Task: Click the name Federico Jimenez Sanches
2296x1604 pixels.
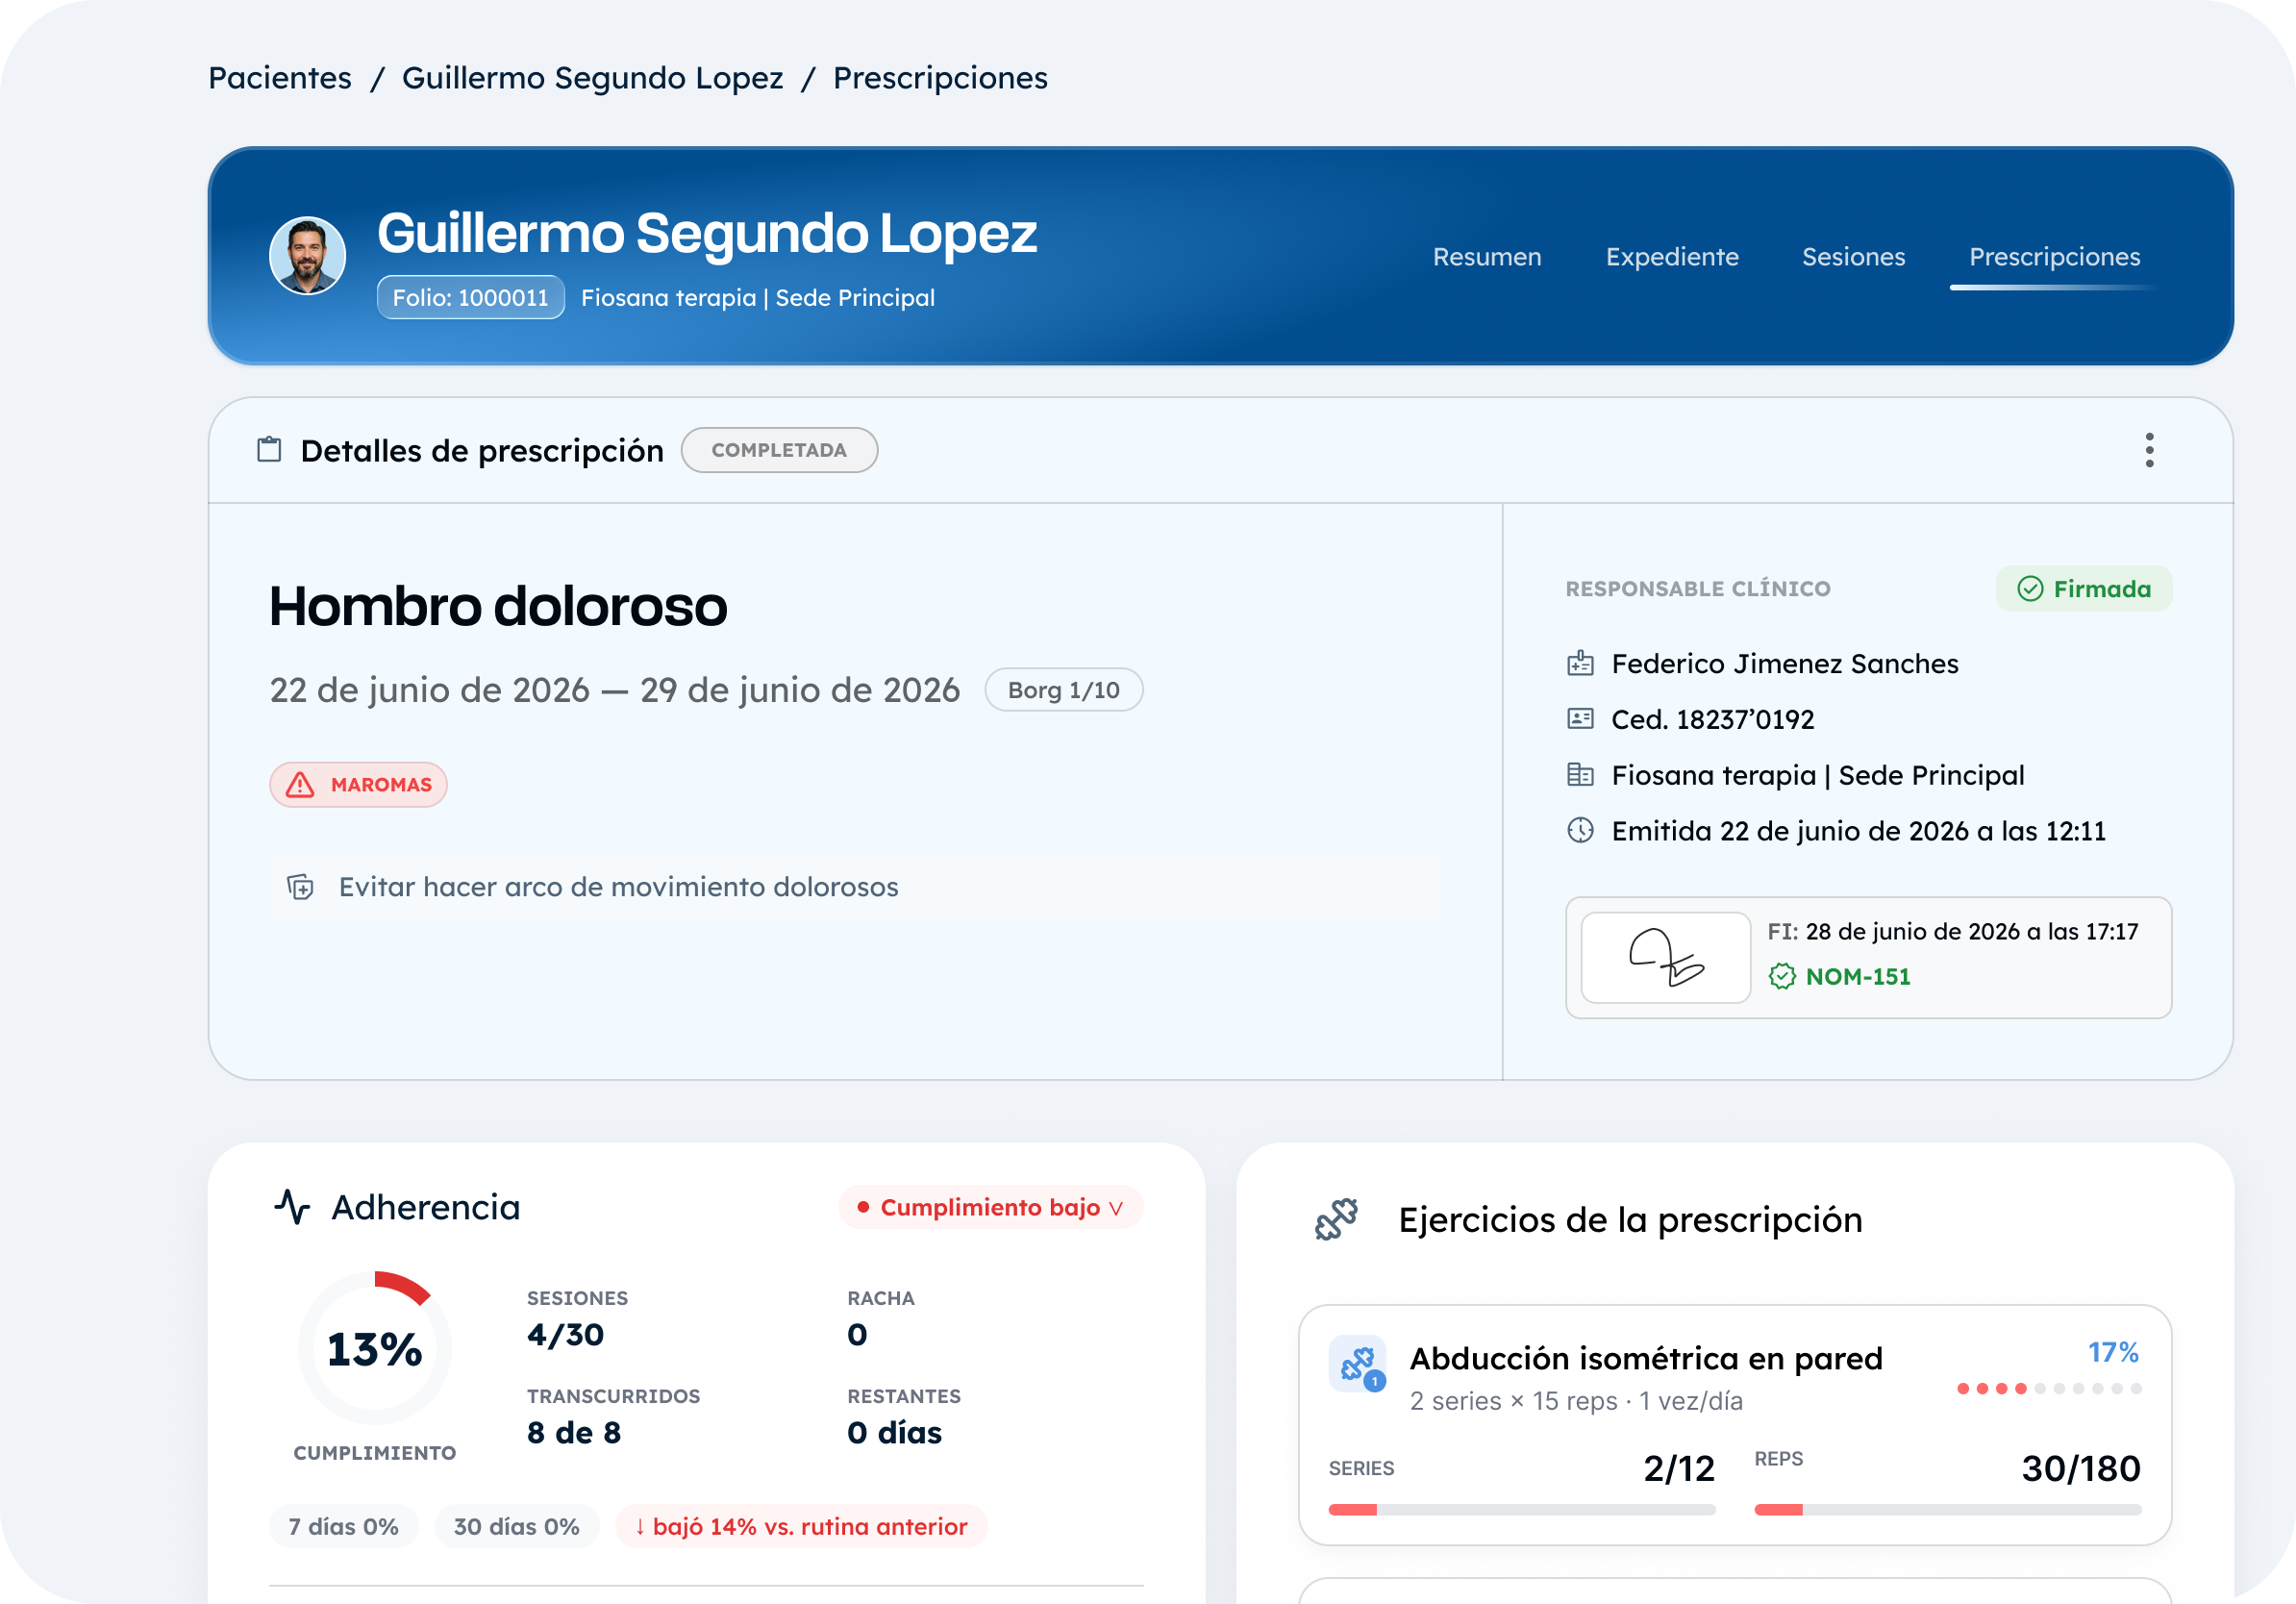Action: (x=1785, y=664)
